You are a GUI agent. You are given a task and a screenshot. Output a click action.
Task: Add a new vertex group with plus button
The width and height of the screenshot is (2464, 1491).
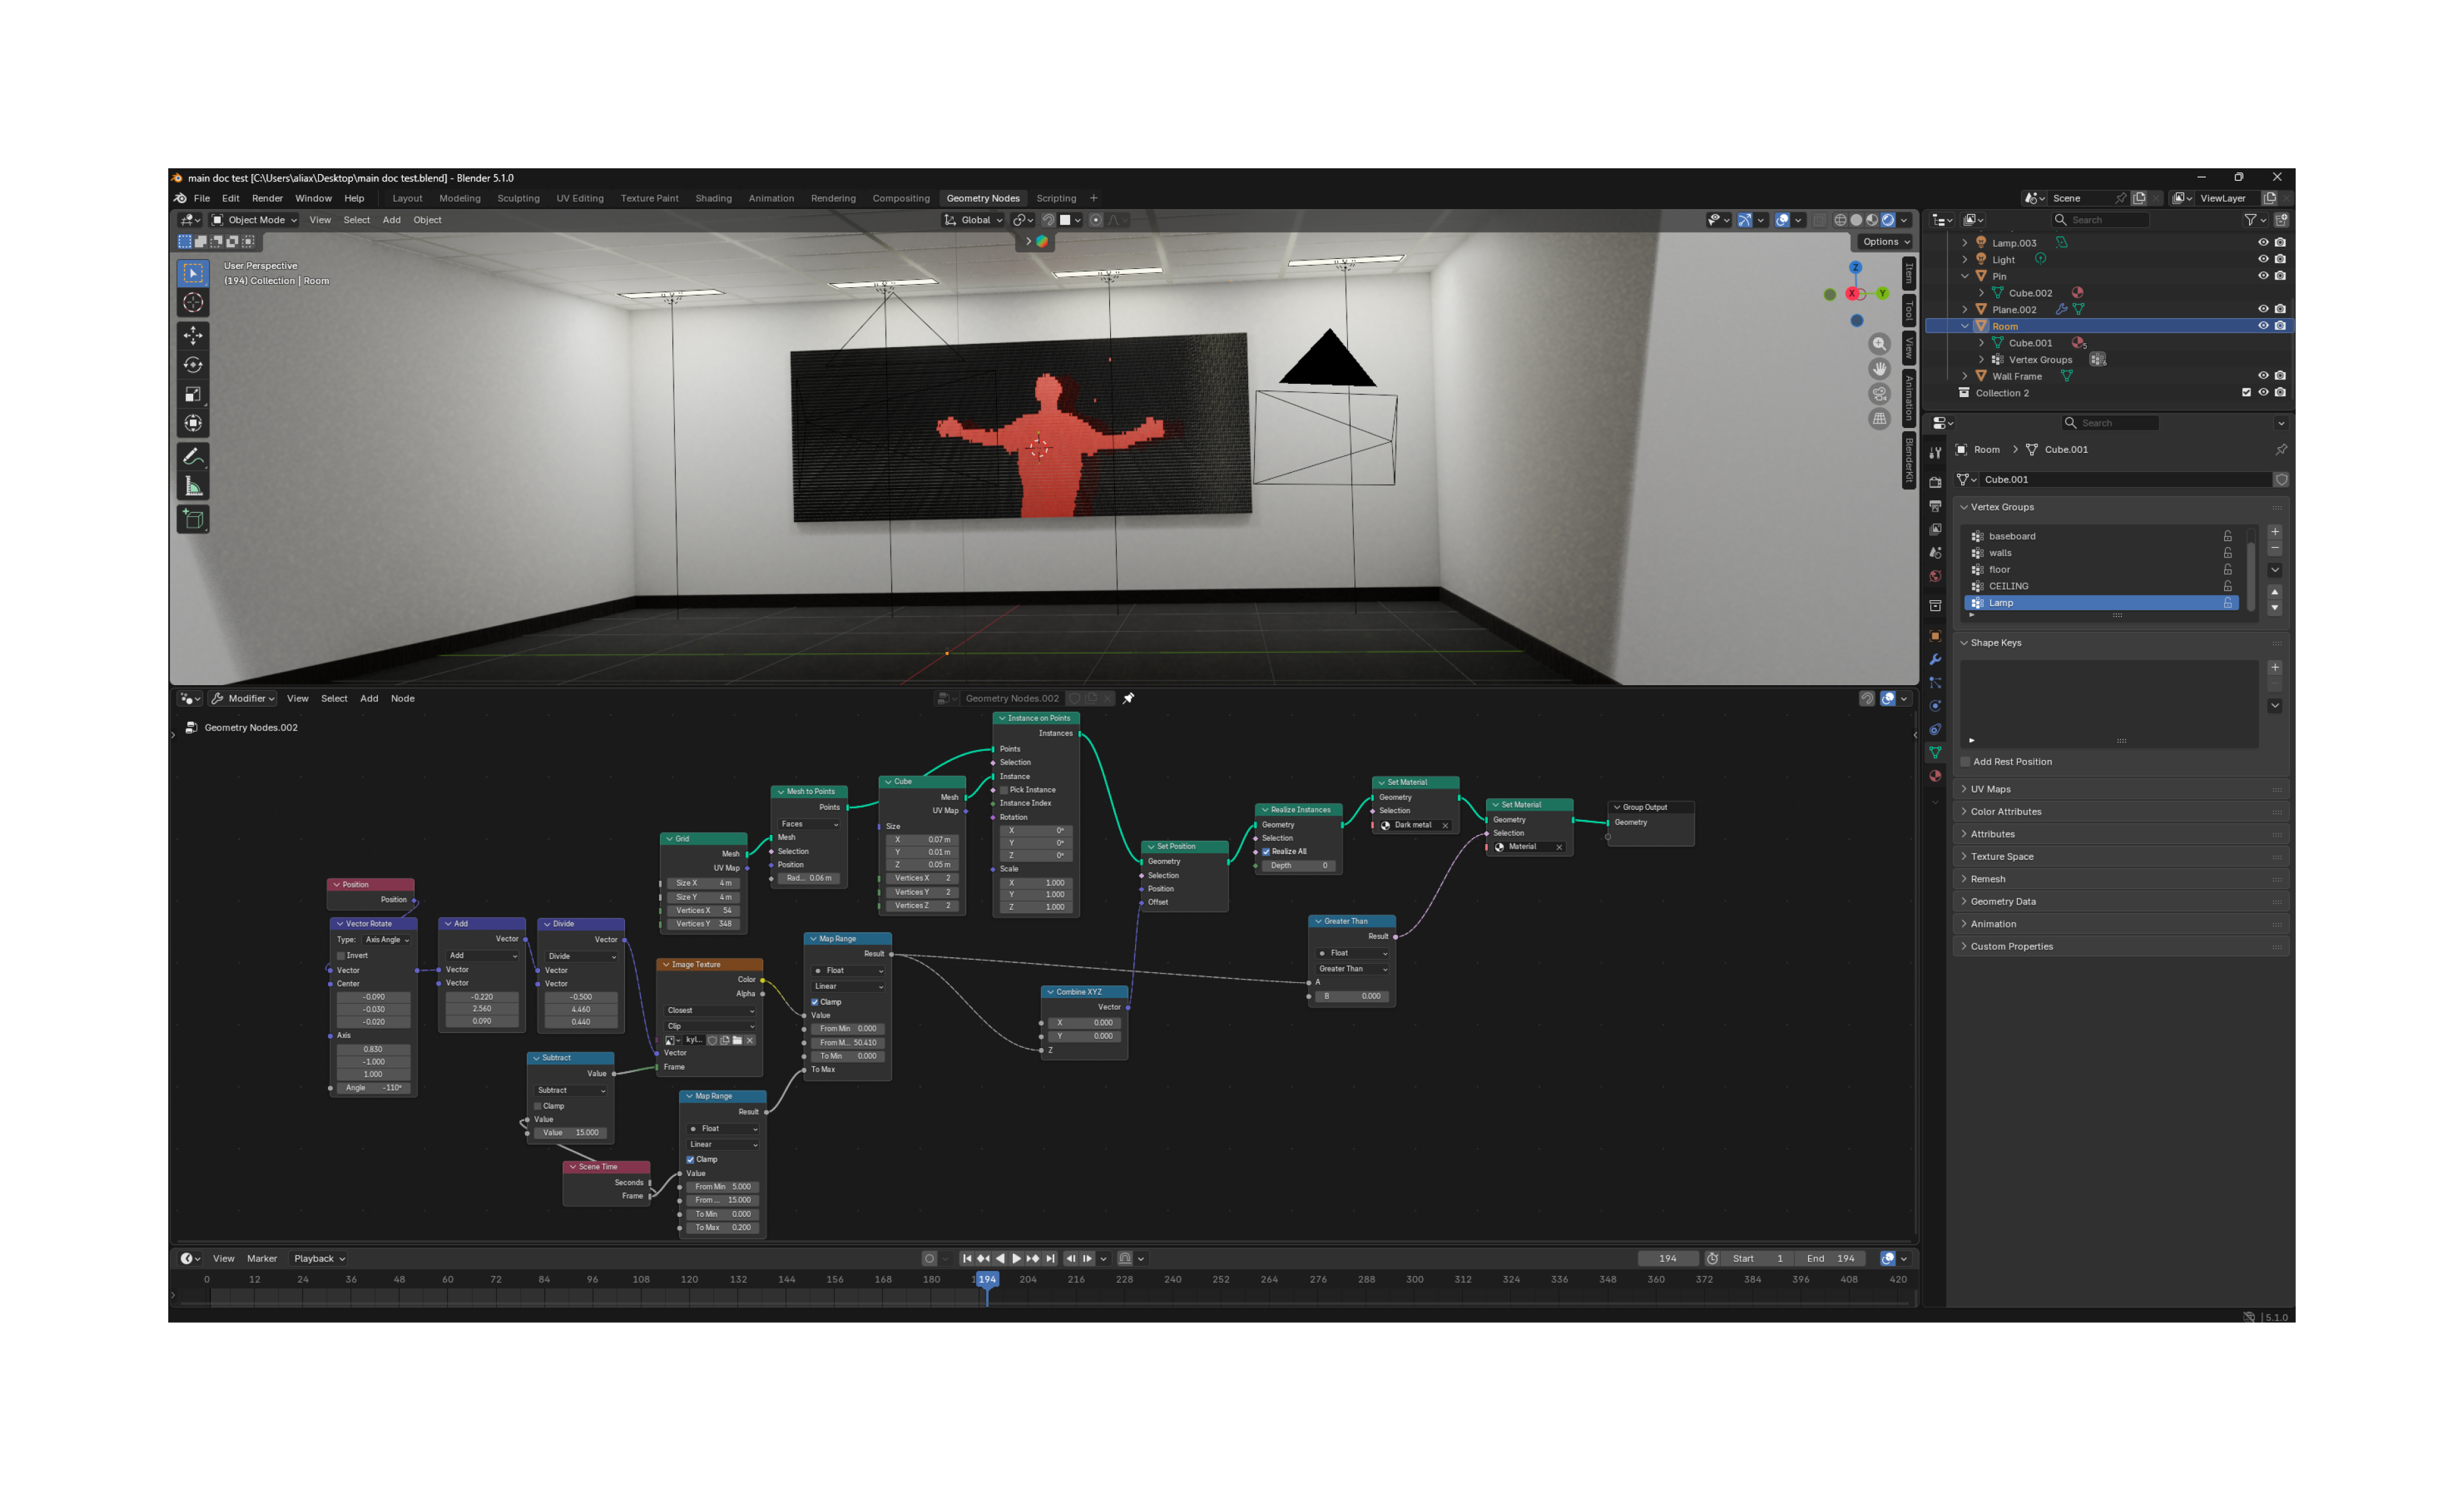click(x=2275, y=532)
